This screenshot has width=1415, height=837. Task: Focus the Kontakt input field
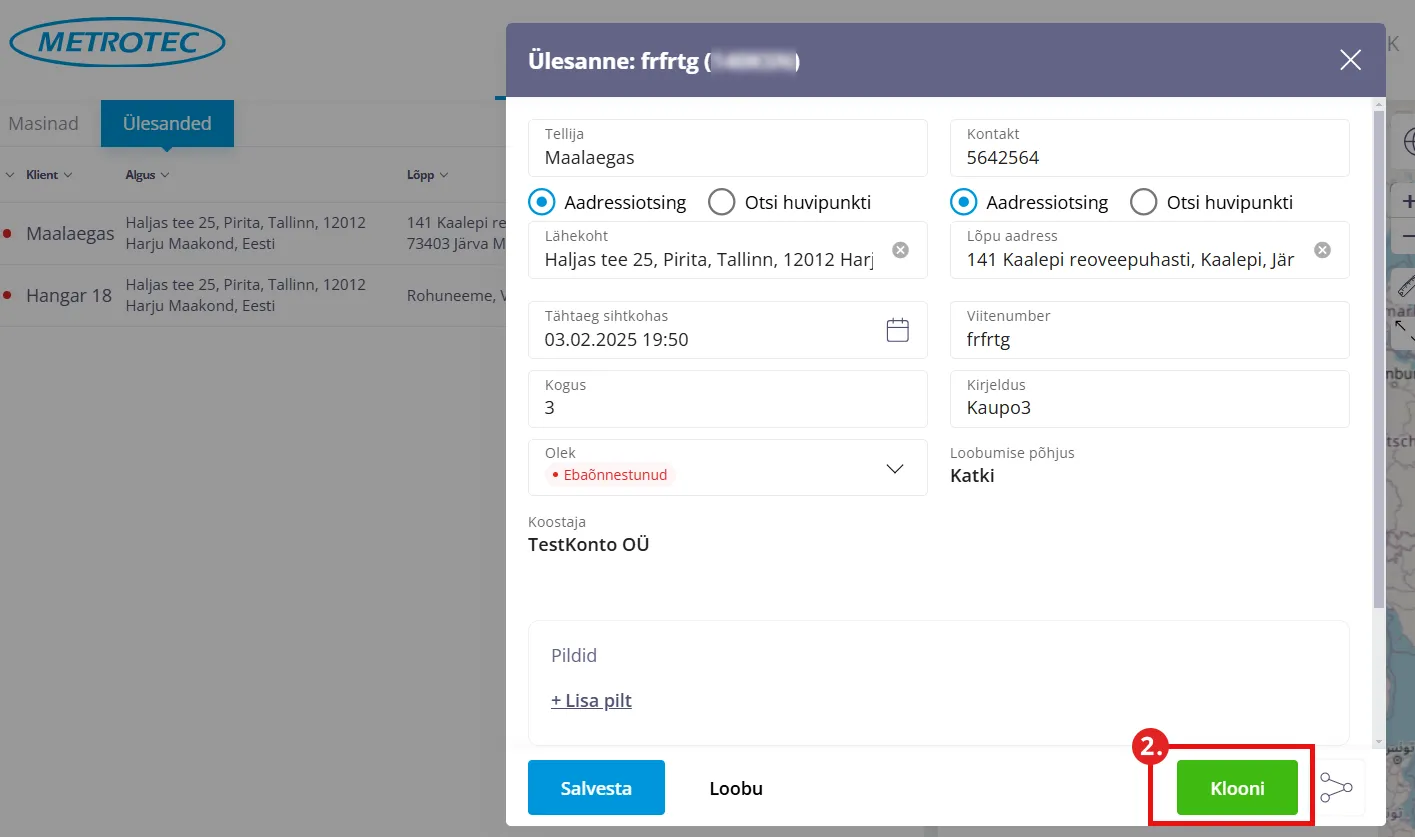1150,148
